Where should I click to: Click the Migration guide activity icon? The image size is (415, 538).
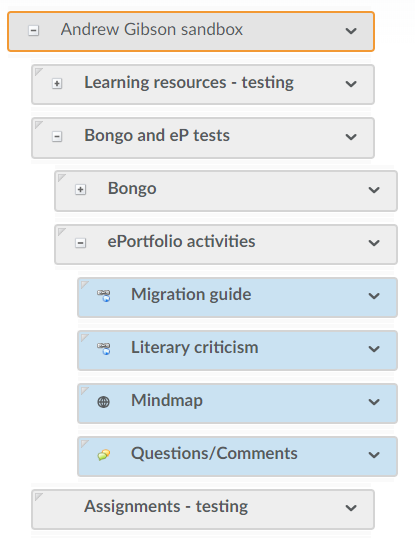[104, 295]
